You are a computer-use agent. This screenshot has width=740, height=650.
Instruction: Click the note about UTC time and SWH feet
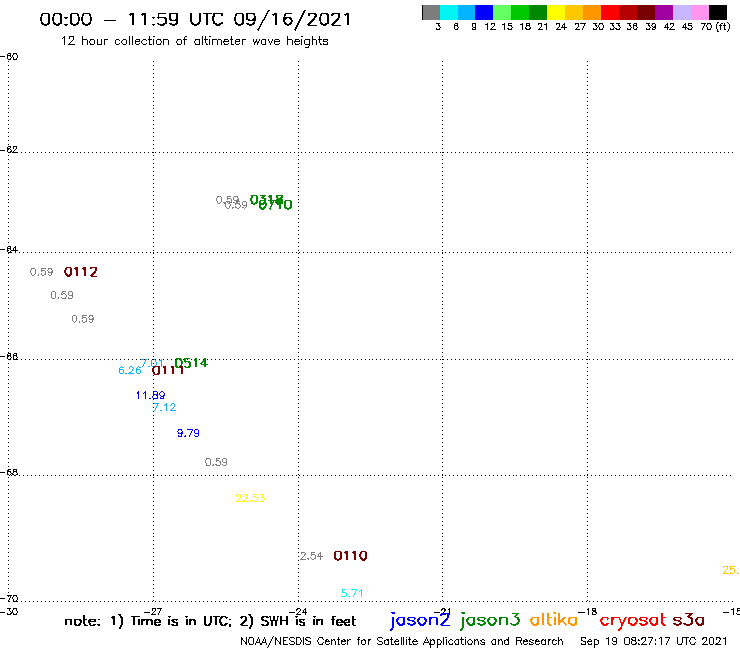210,621
